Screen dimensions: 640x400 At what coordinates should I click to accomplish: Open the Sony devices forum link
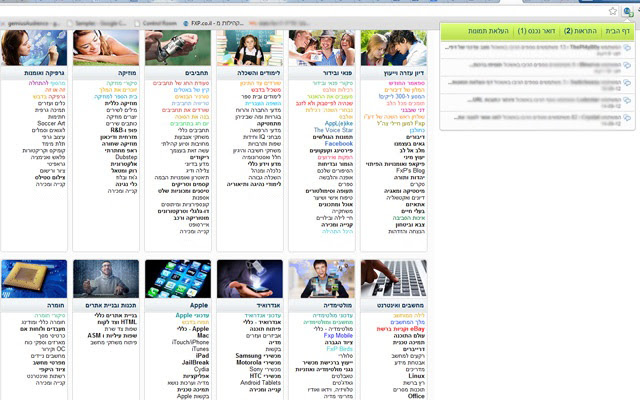pos(265,369)
